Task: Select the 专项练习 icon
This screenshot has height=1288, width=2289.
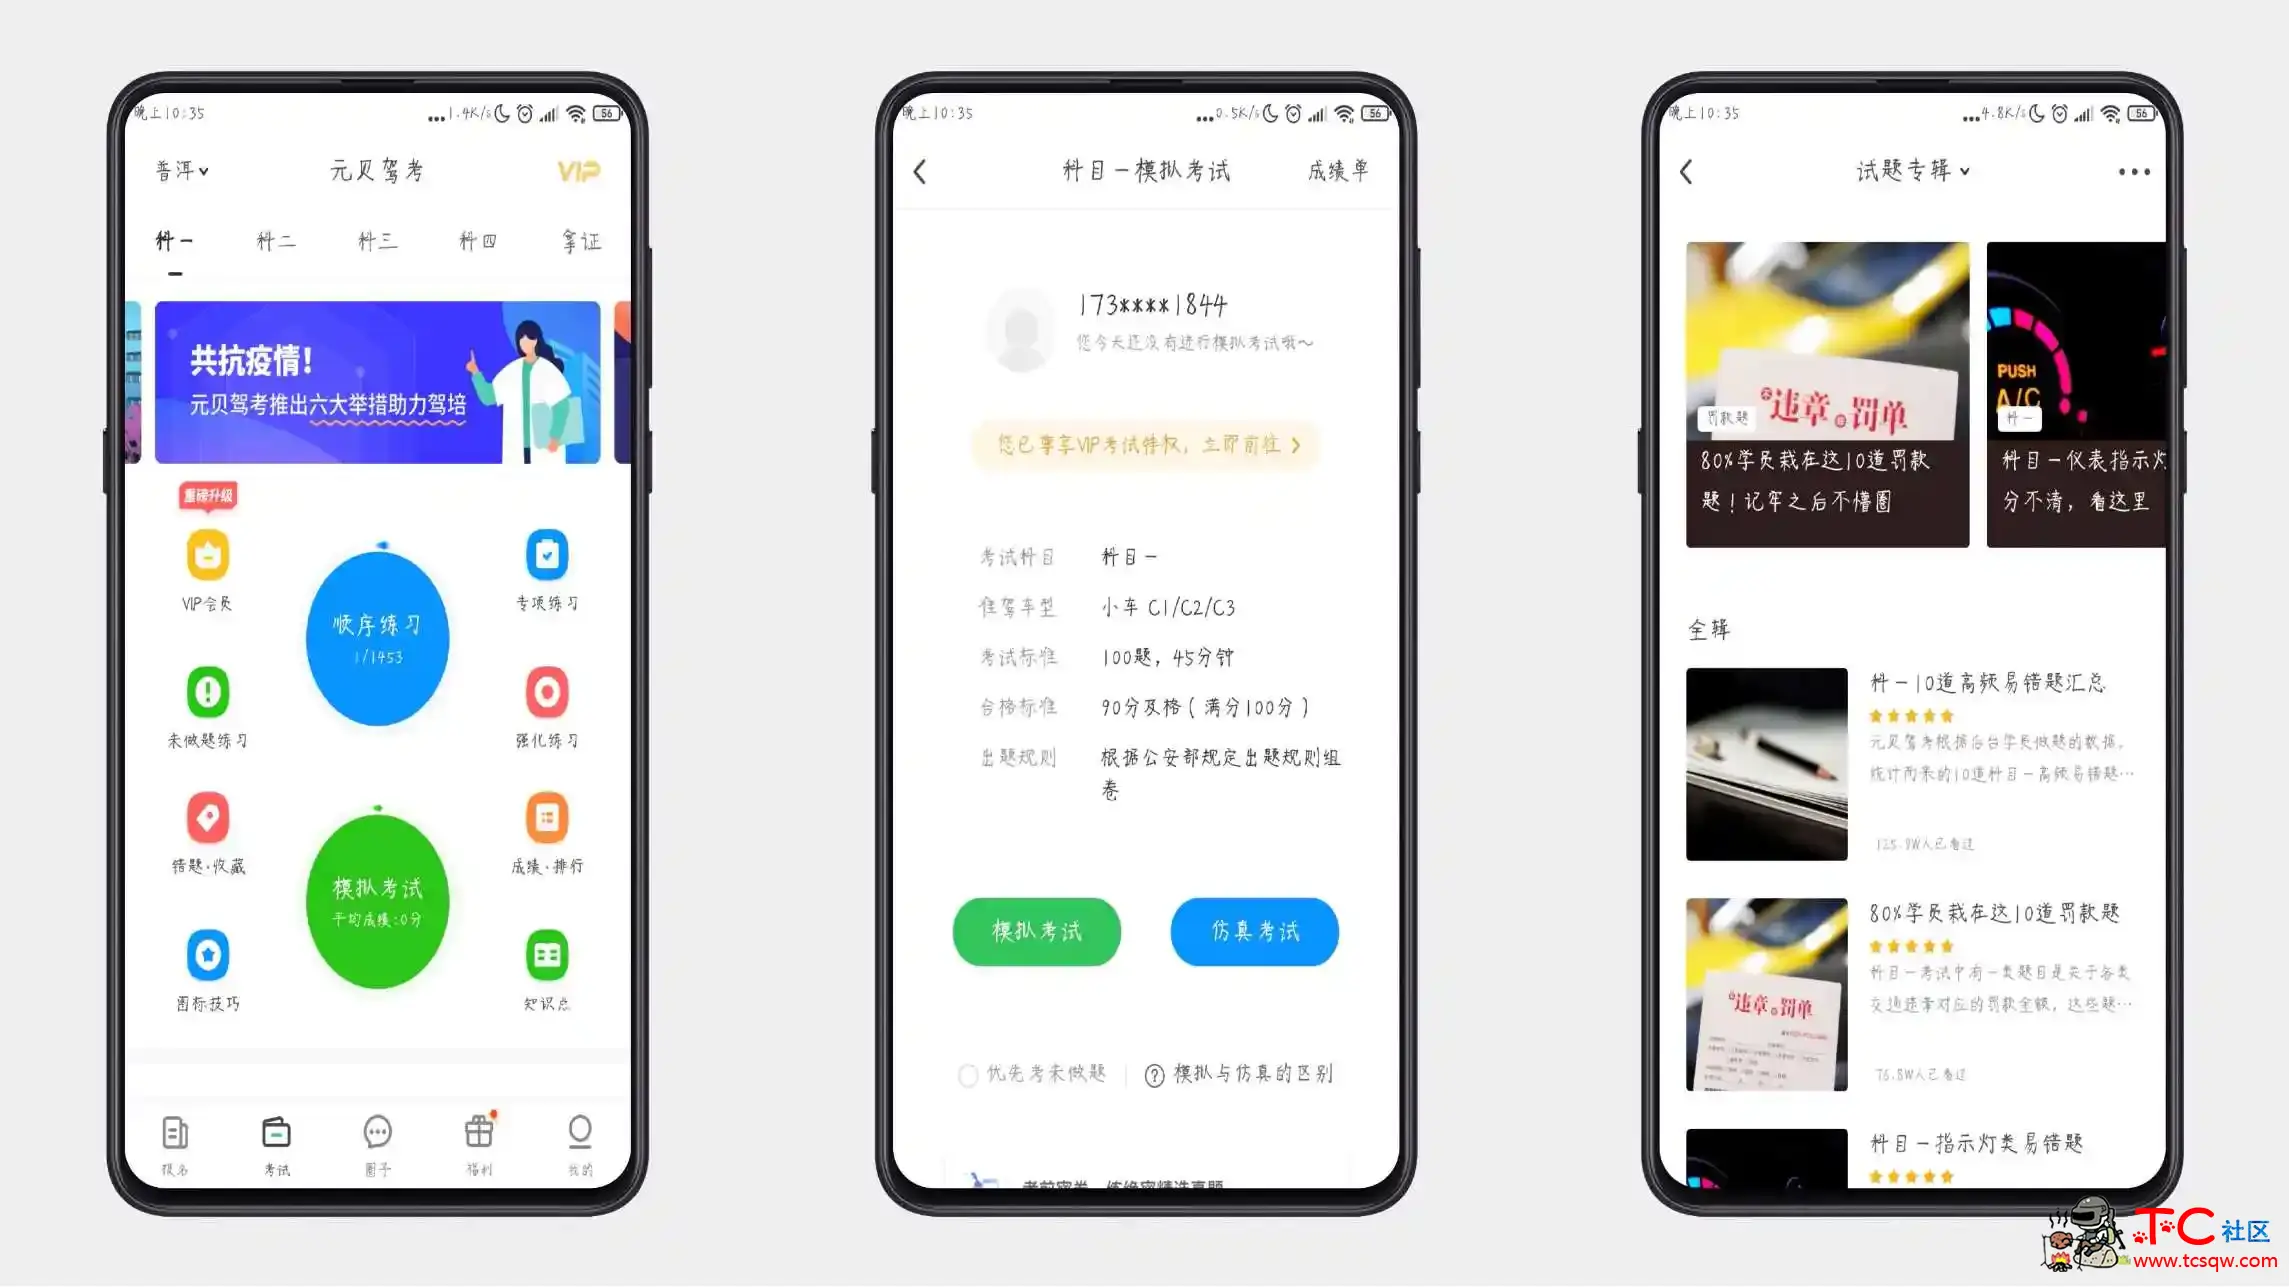Action: pyautogui.click(x=544, y=554)
